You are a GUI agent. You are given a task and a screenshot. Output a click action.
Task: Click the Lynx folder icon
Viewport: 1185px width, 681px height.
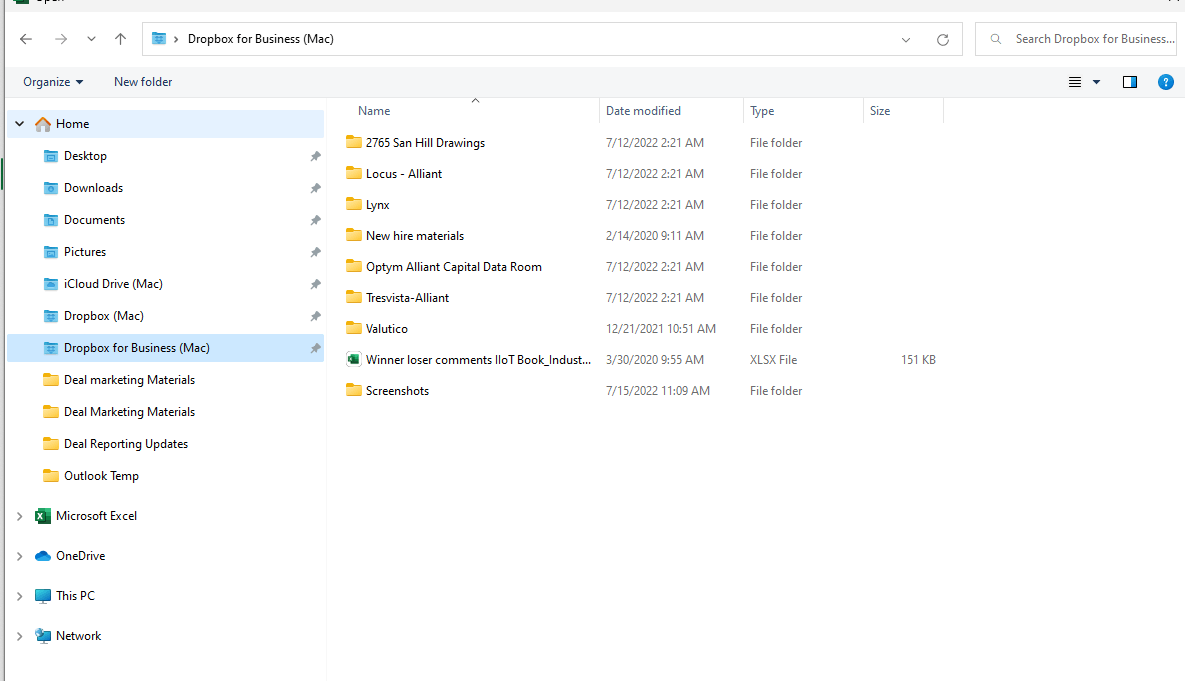click(353, 204)
